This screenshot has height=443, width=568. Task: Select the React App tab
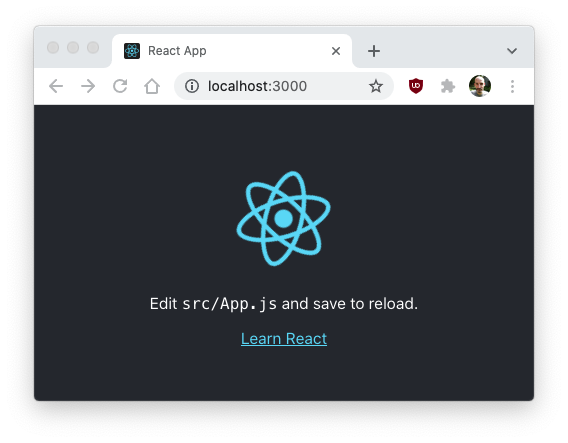point(232,51)
